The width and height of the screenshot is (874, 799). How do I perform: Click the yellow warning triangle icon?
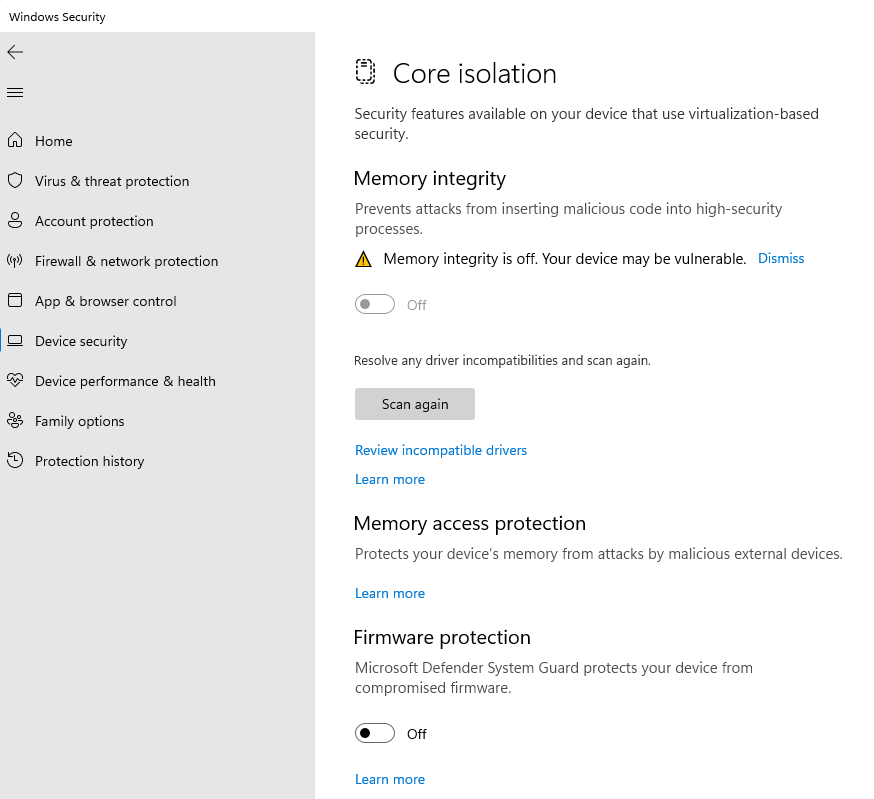click(363, 259)
